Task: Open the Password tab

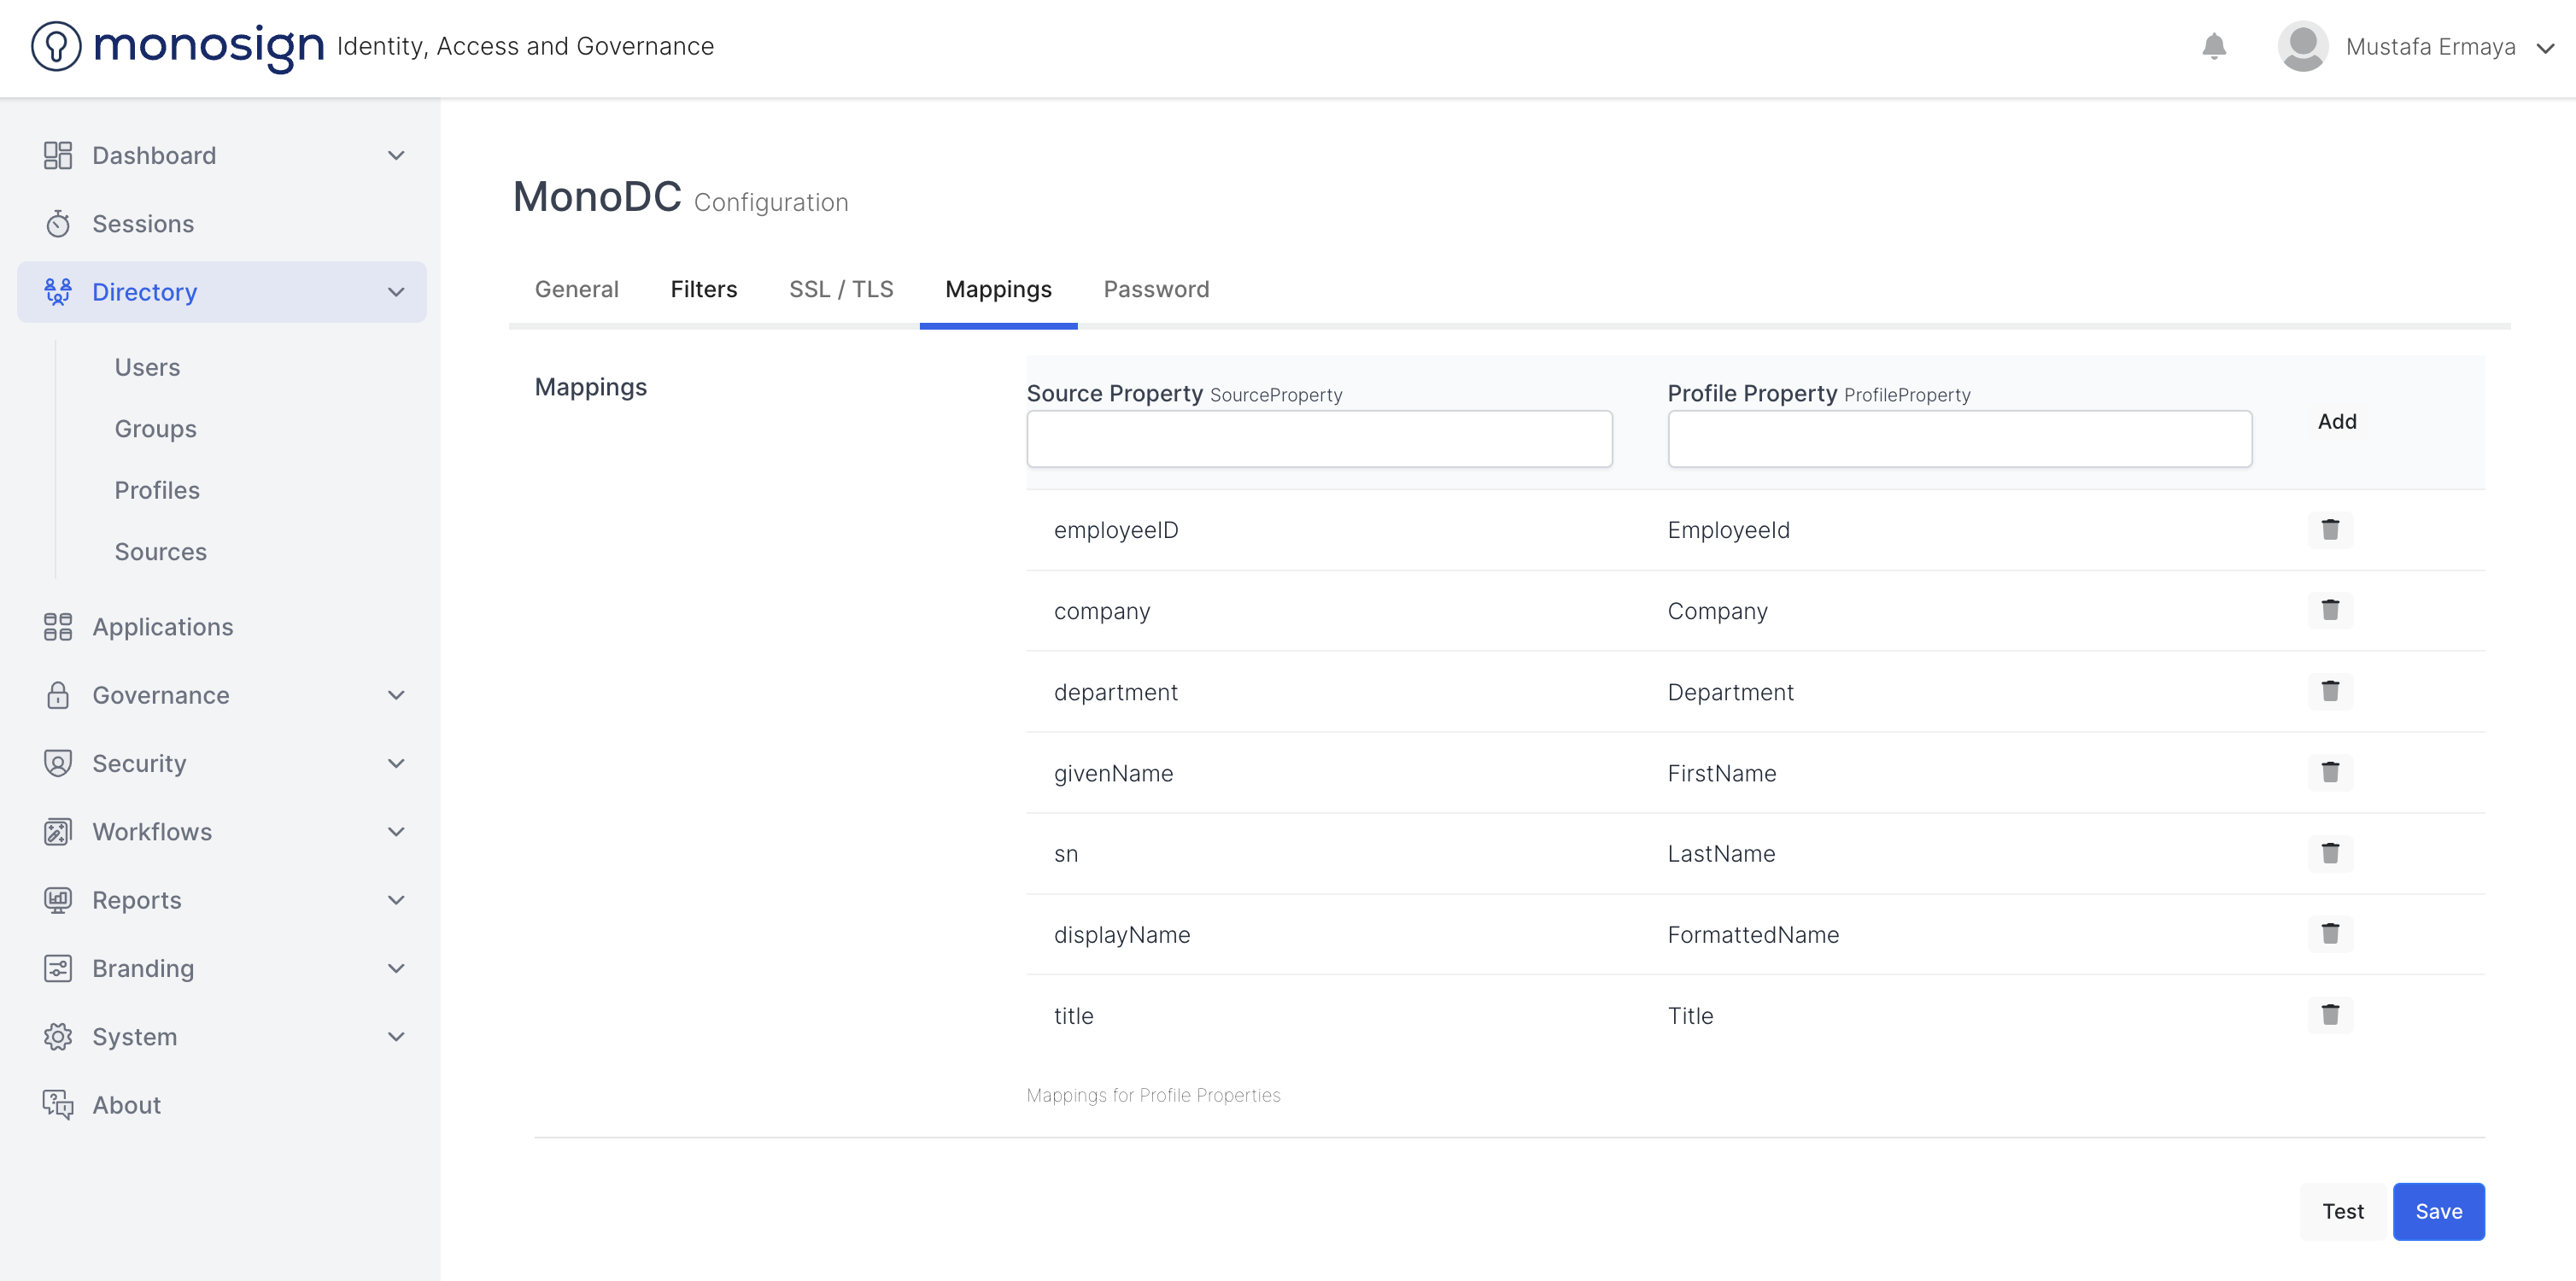Action: pyautogui.click(x=1156, y=289)
